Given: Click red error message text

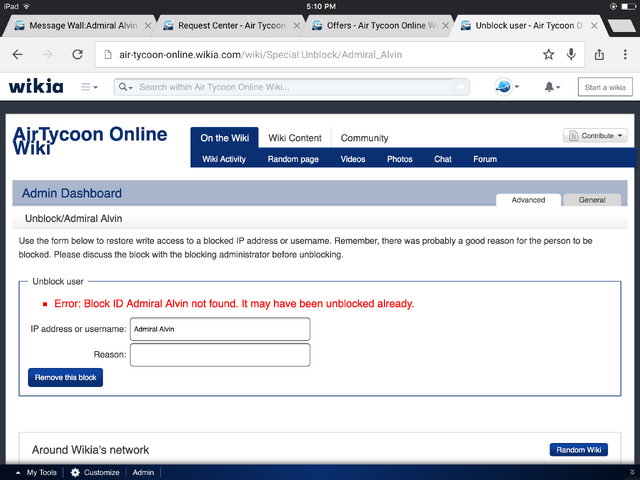Looking at the screenshot, I should (x=234, y=304).
